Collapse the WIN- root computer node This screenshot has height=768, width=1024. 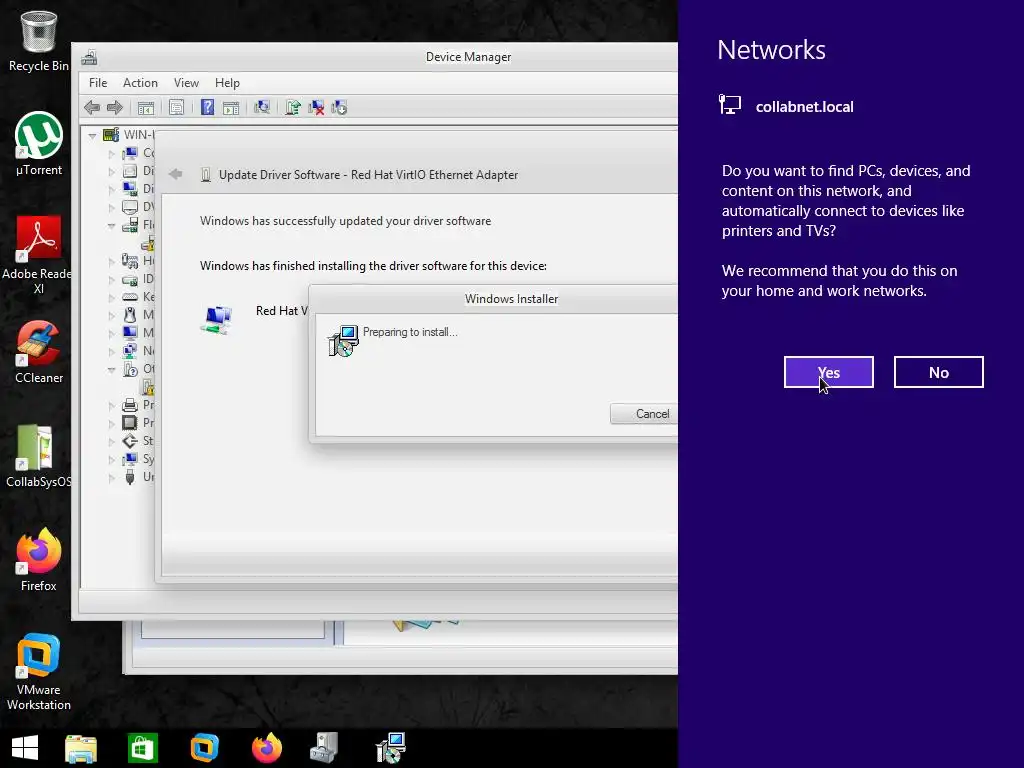[93, 135]
